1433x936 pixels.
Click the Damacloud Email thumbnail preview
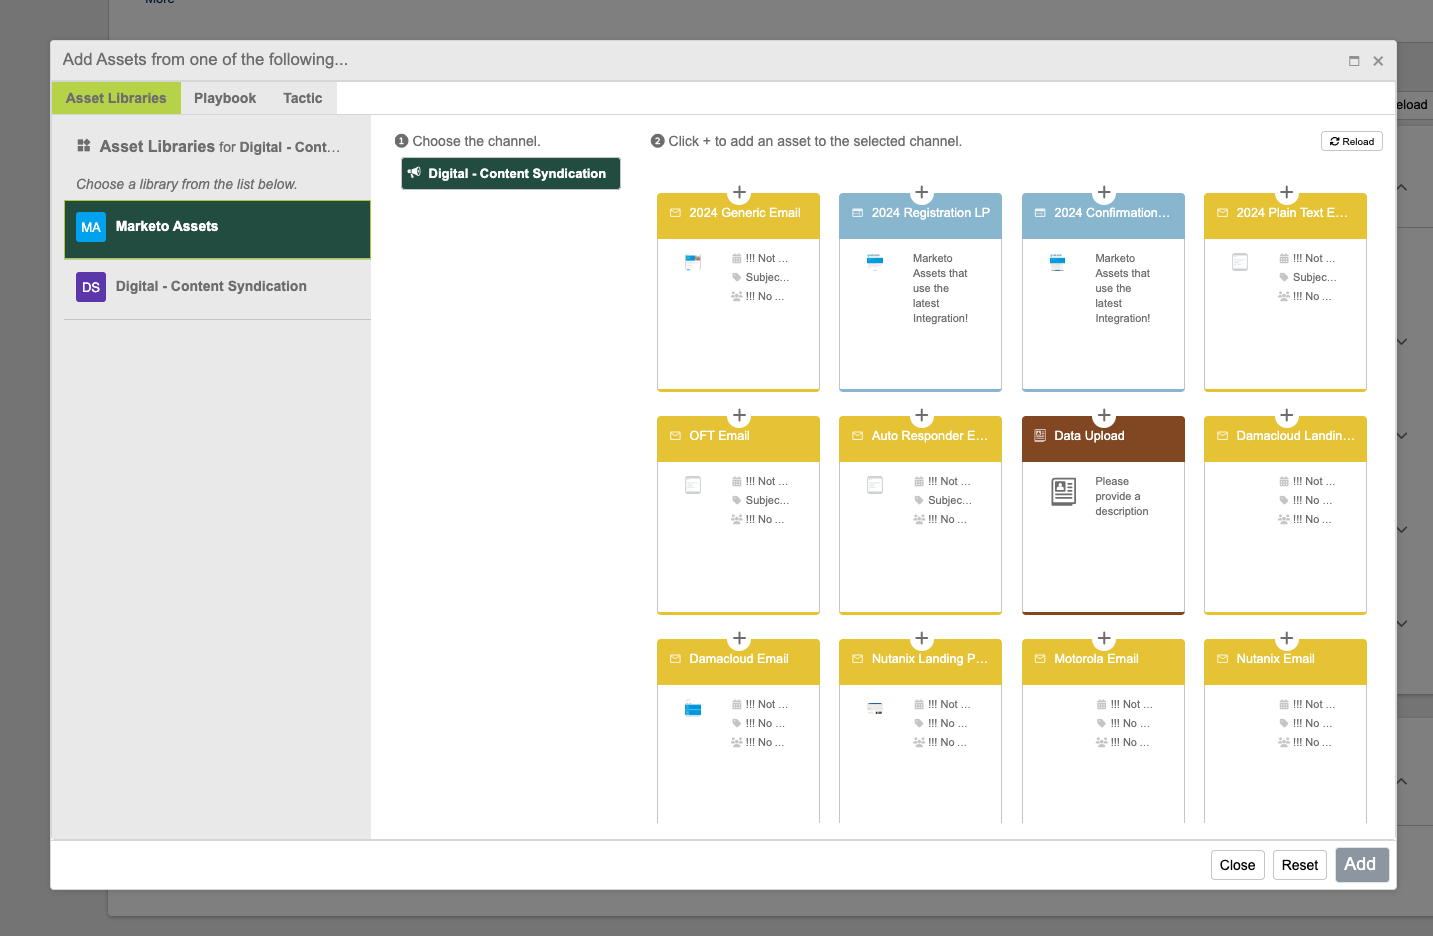pyautogui.click(x=693, y=709)
